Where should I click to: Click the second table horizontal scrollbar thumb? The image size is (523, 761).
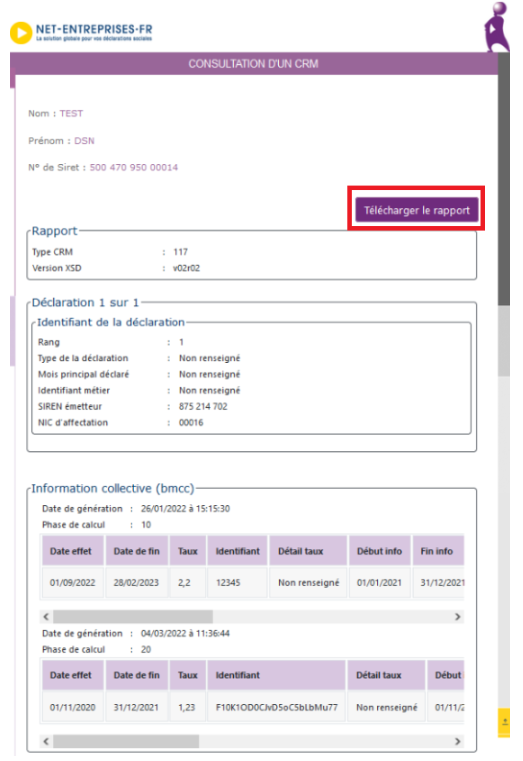[x=126, y=741]
